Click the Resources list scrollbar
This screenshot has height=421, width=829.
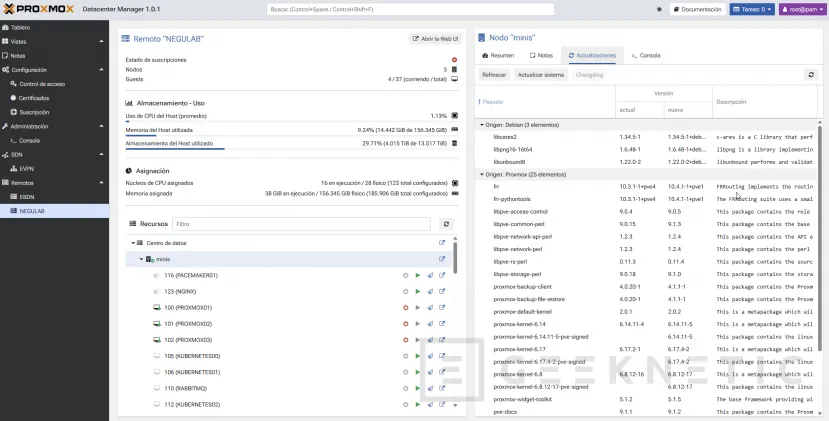455,258
